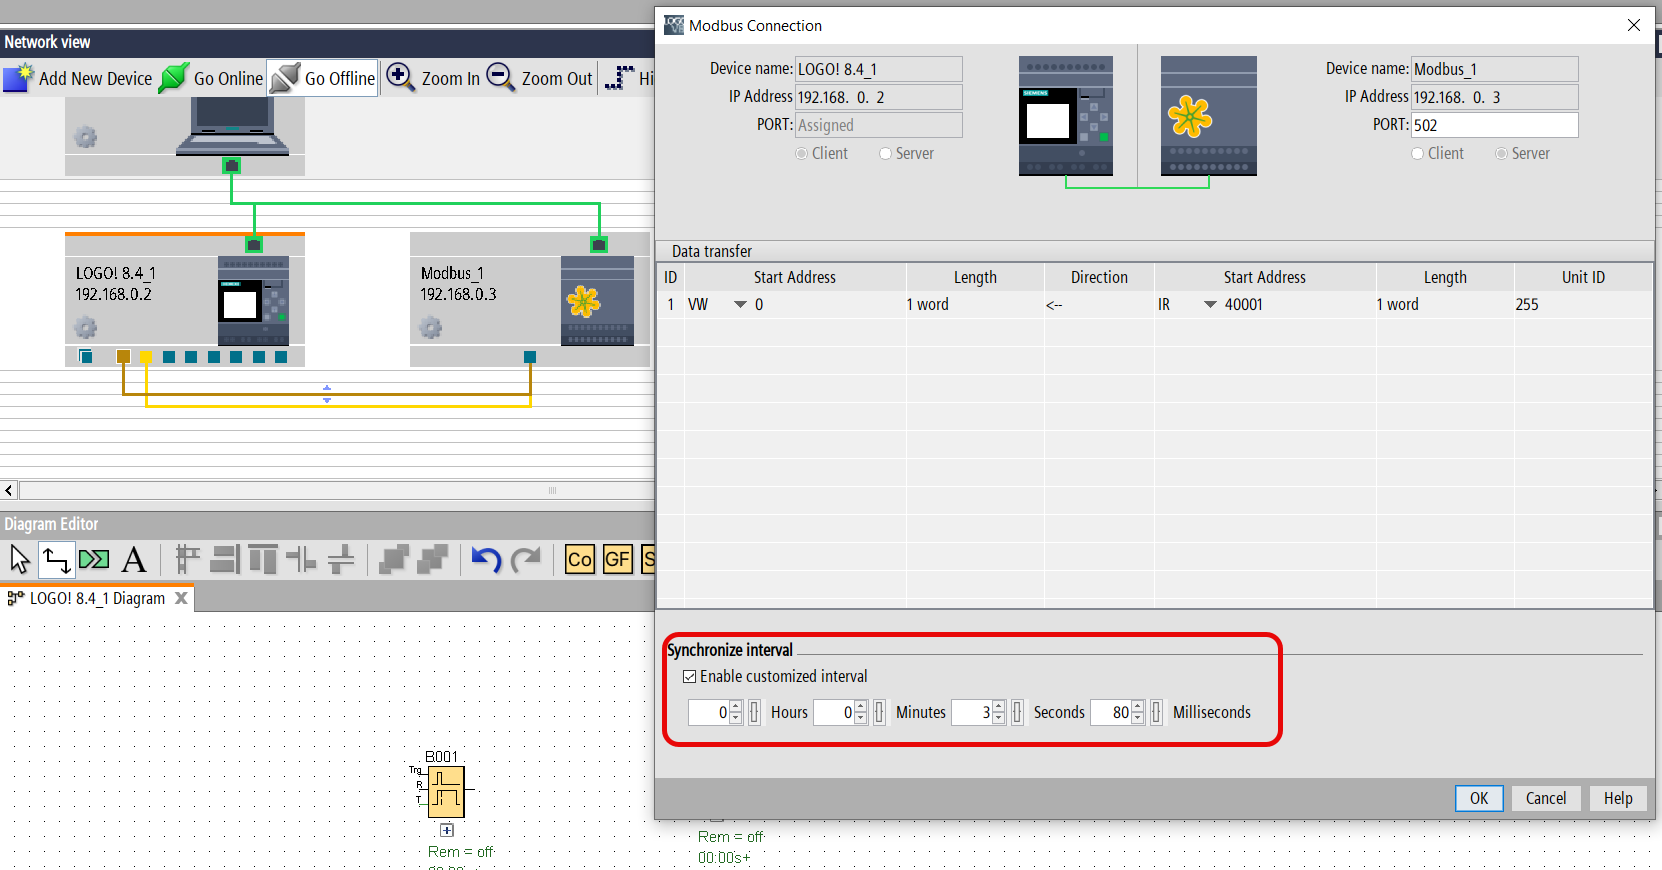Select Client radio for Modbus_1
The height and width of the screenshot is (870, 1662).
[x=1417, y=154]
